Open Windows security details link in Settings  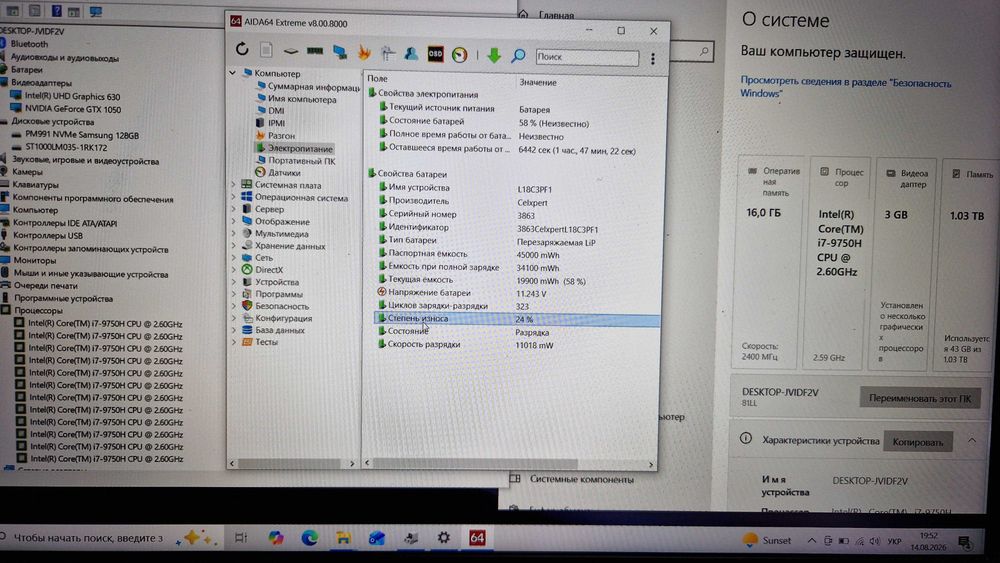coord(846,87)
